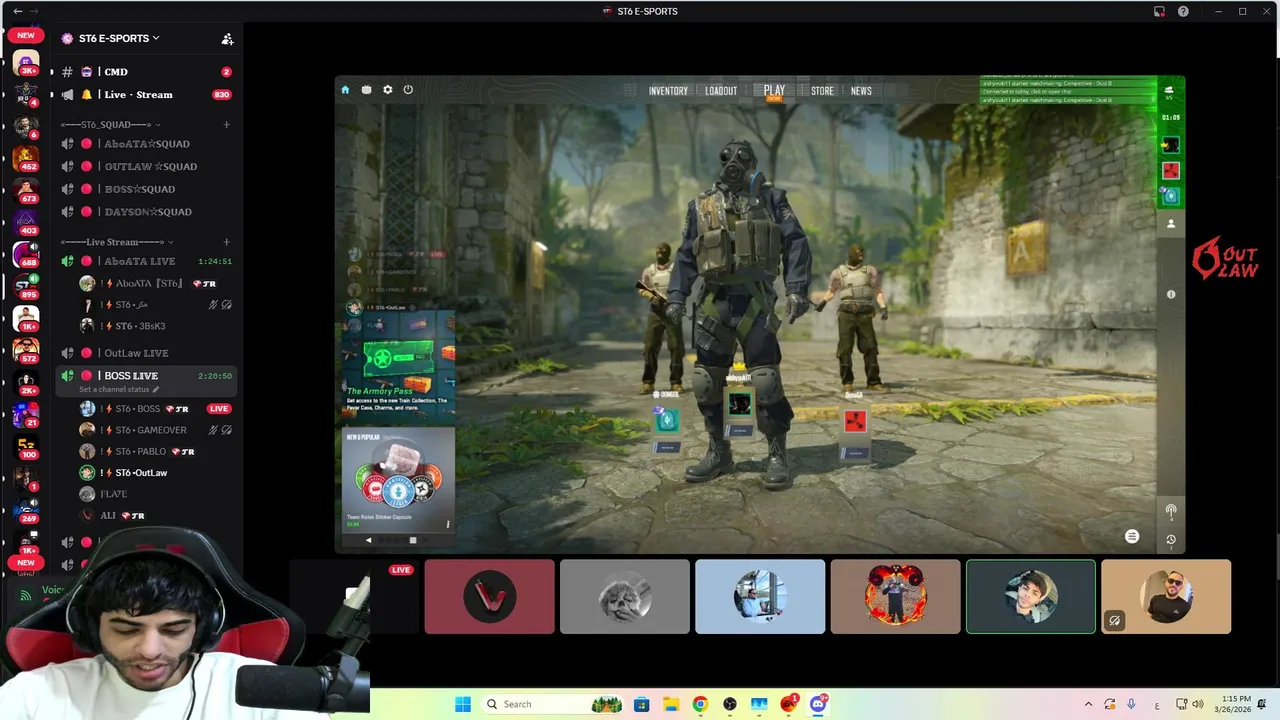
Task: Open the CMD text channel
Action: pyautogui.click(x=145, y=72)
